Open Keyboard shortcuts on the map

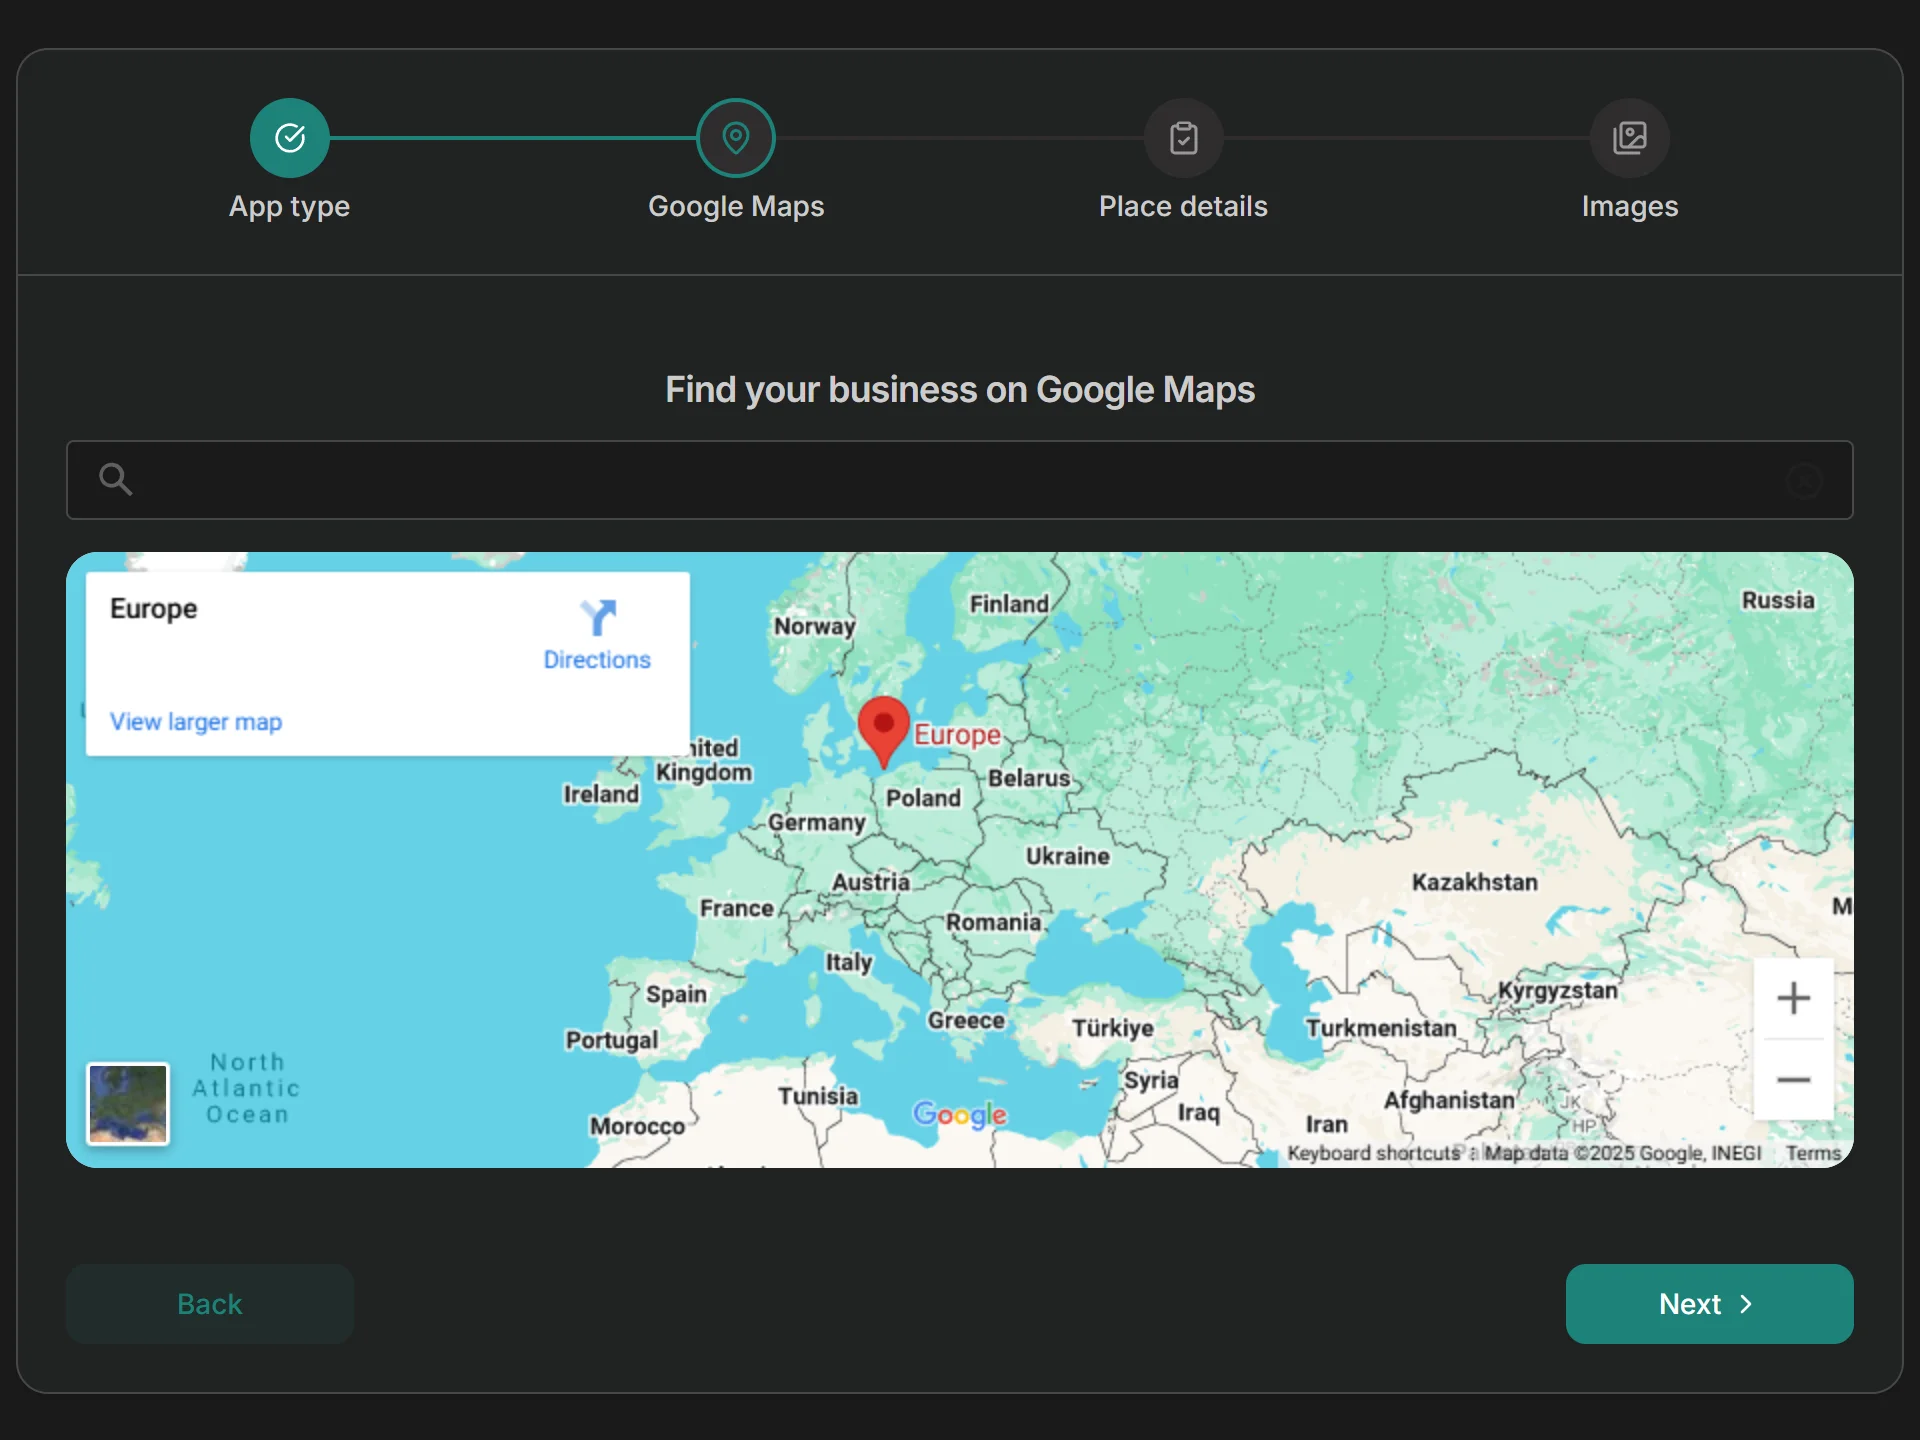(x=1374, y=1153)
